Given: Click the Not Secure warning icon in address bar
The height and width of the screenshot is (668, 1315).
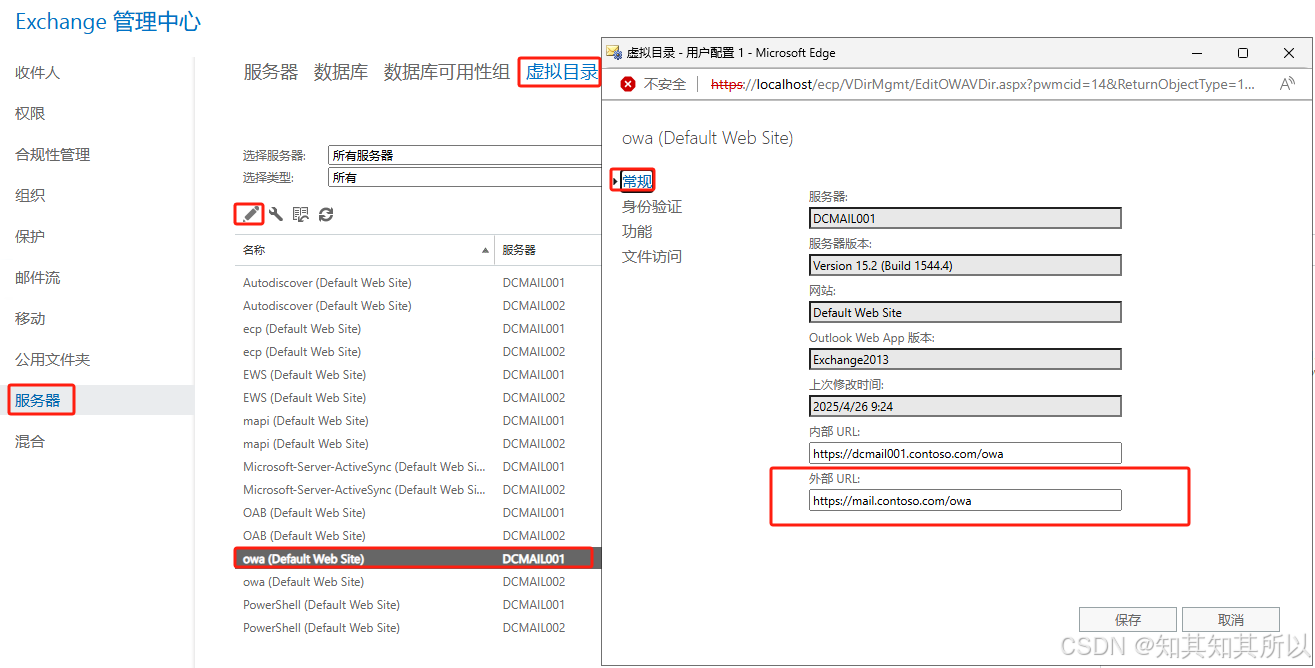Looking at the screenshot, I should (628, 84).
